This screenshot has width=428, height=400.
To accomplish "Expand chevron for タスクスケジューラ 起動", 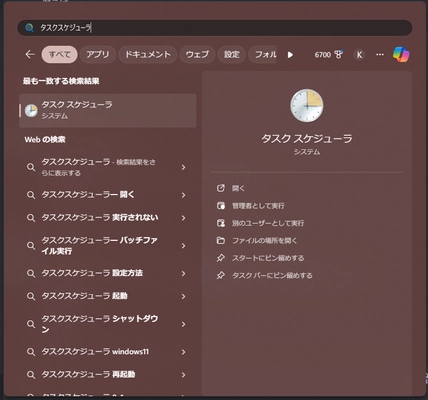I will (x=183, y=296).
